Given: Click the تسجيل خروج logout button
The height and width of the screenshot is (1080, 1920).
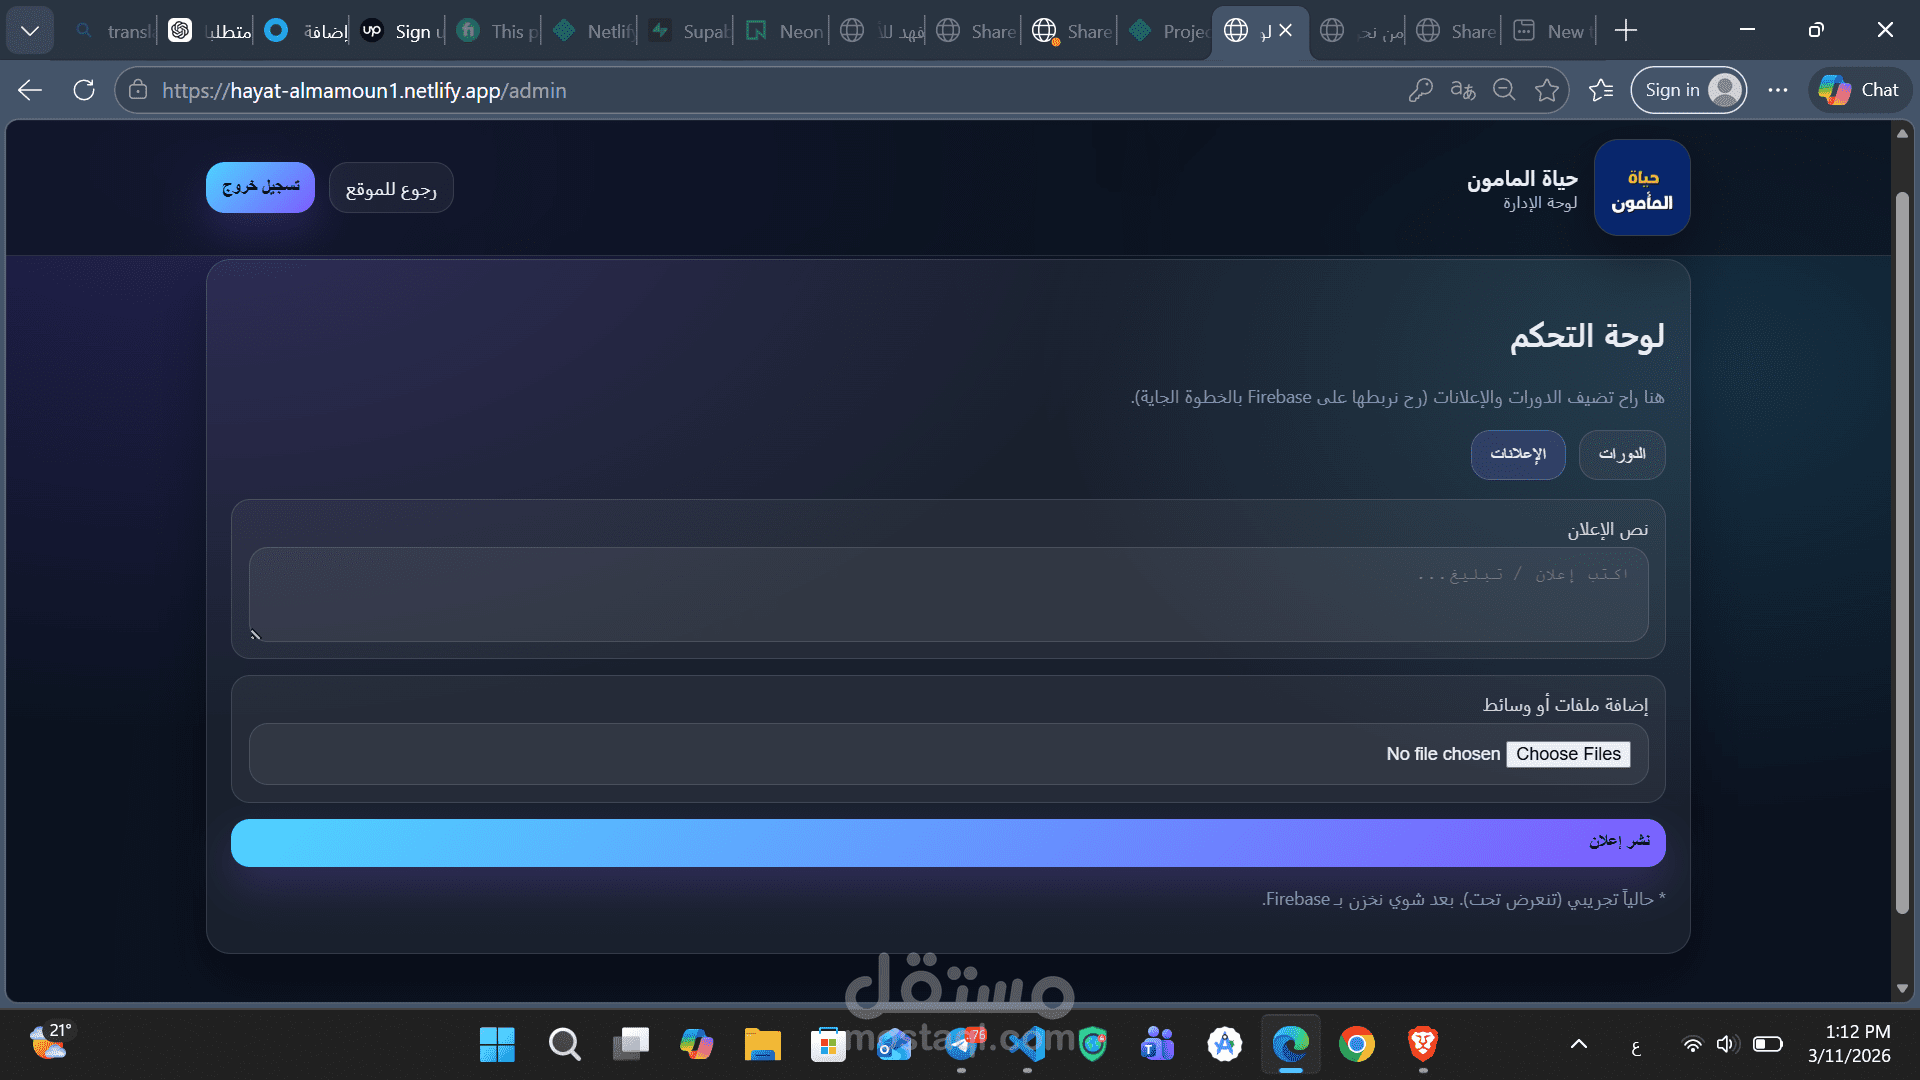Looking at the screenshot, I should 260,188.
